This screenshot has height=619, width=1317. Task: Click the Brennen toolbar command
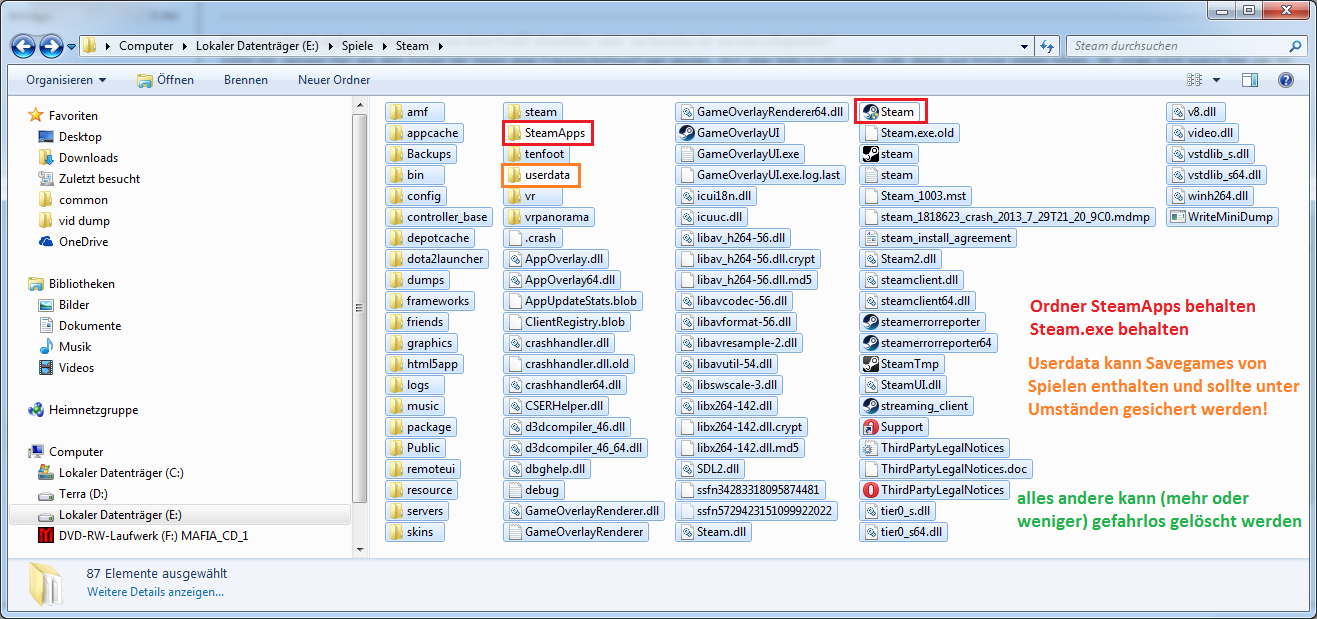click(245, 80)
